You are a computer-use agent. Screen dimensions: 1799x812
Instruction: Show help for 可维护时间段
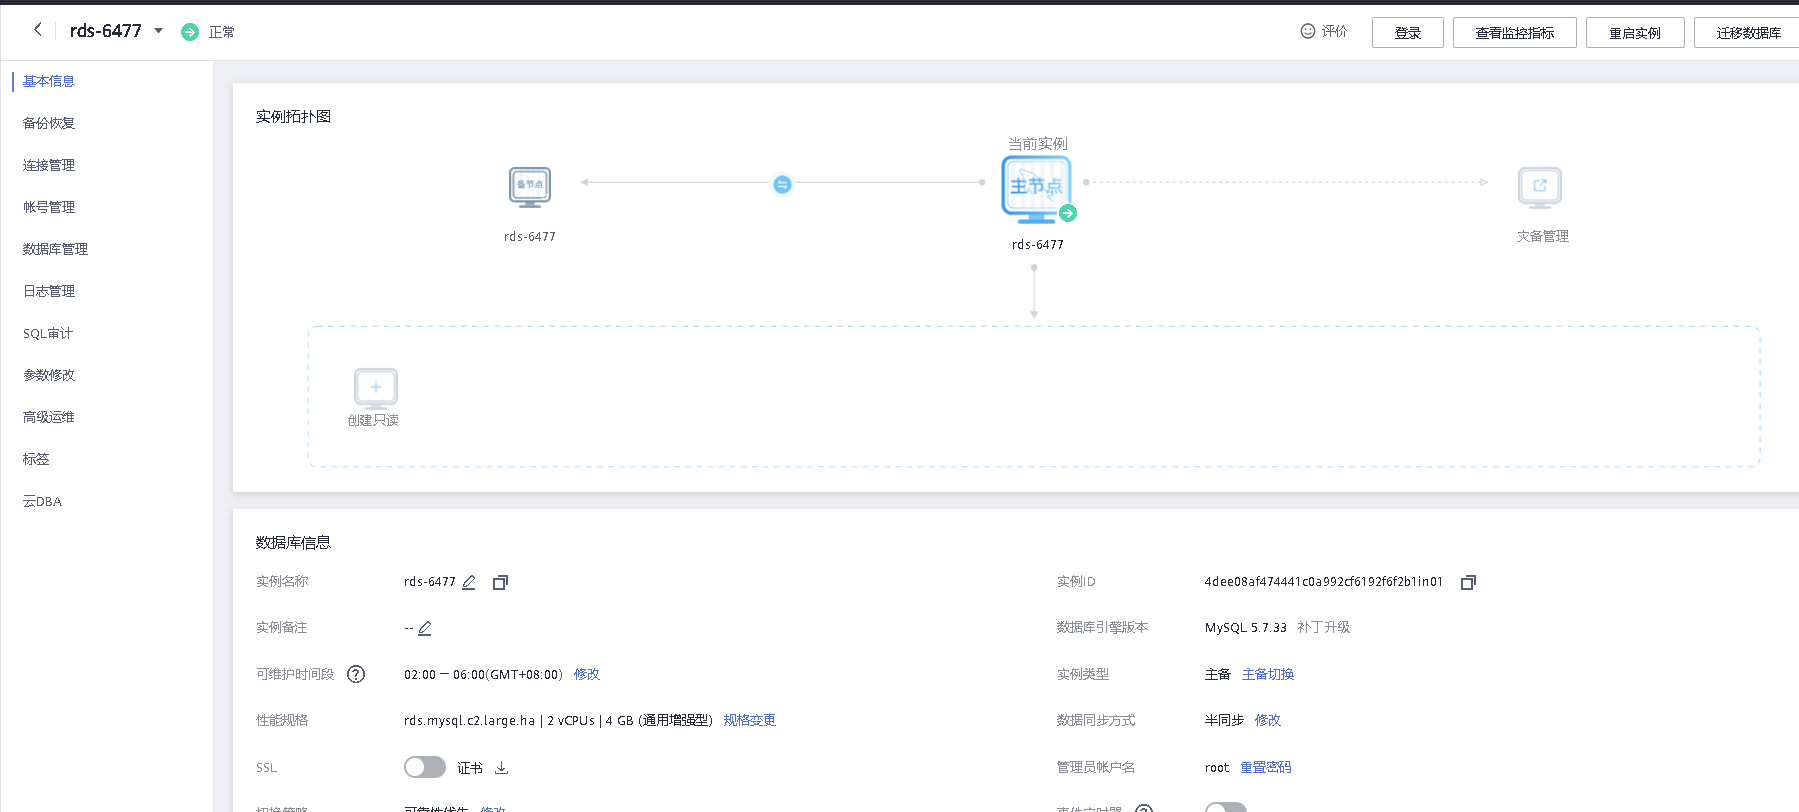356,674
